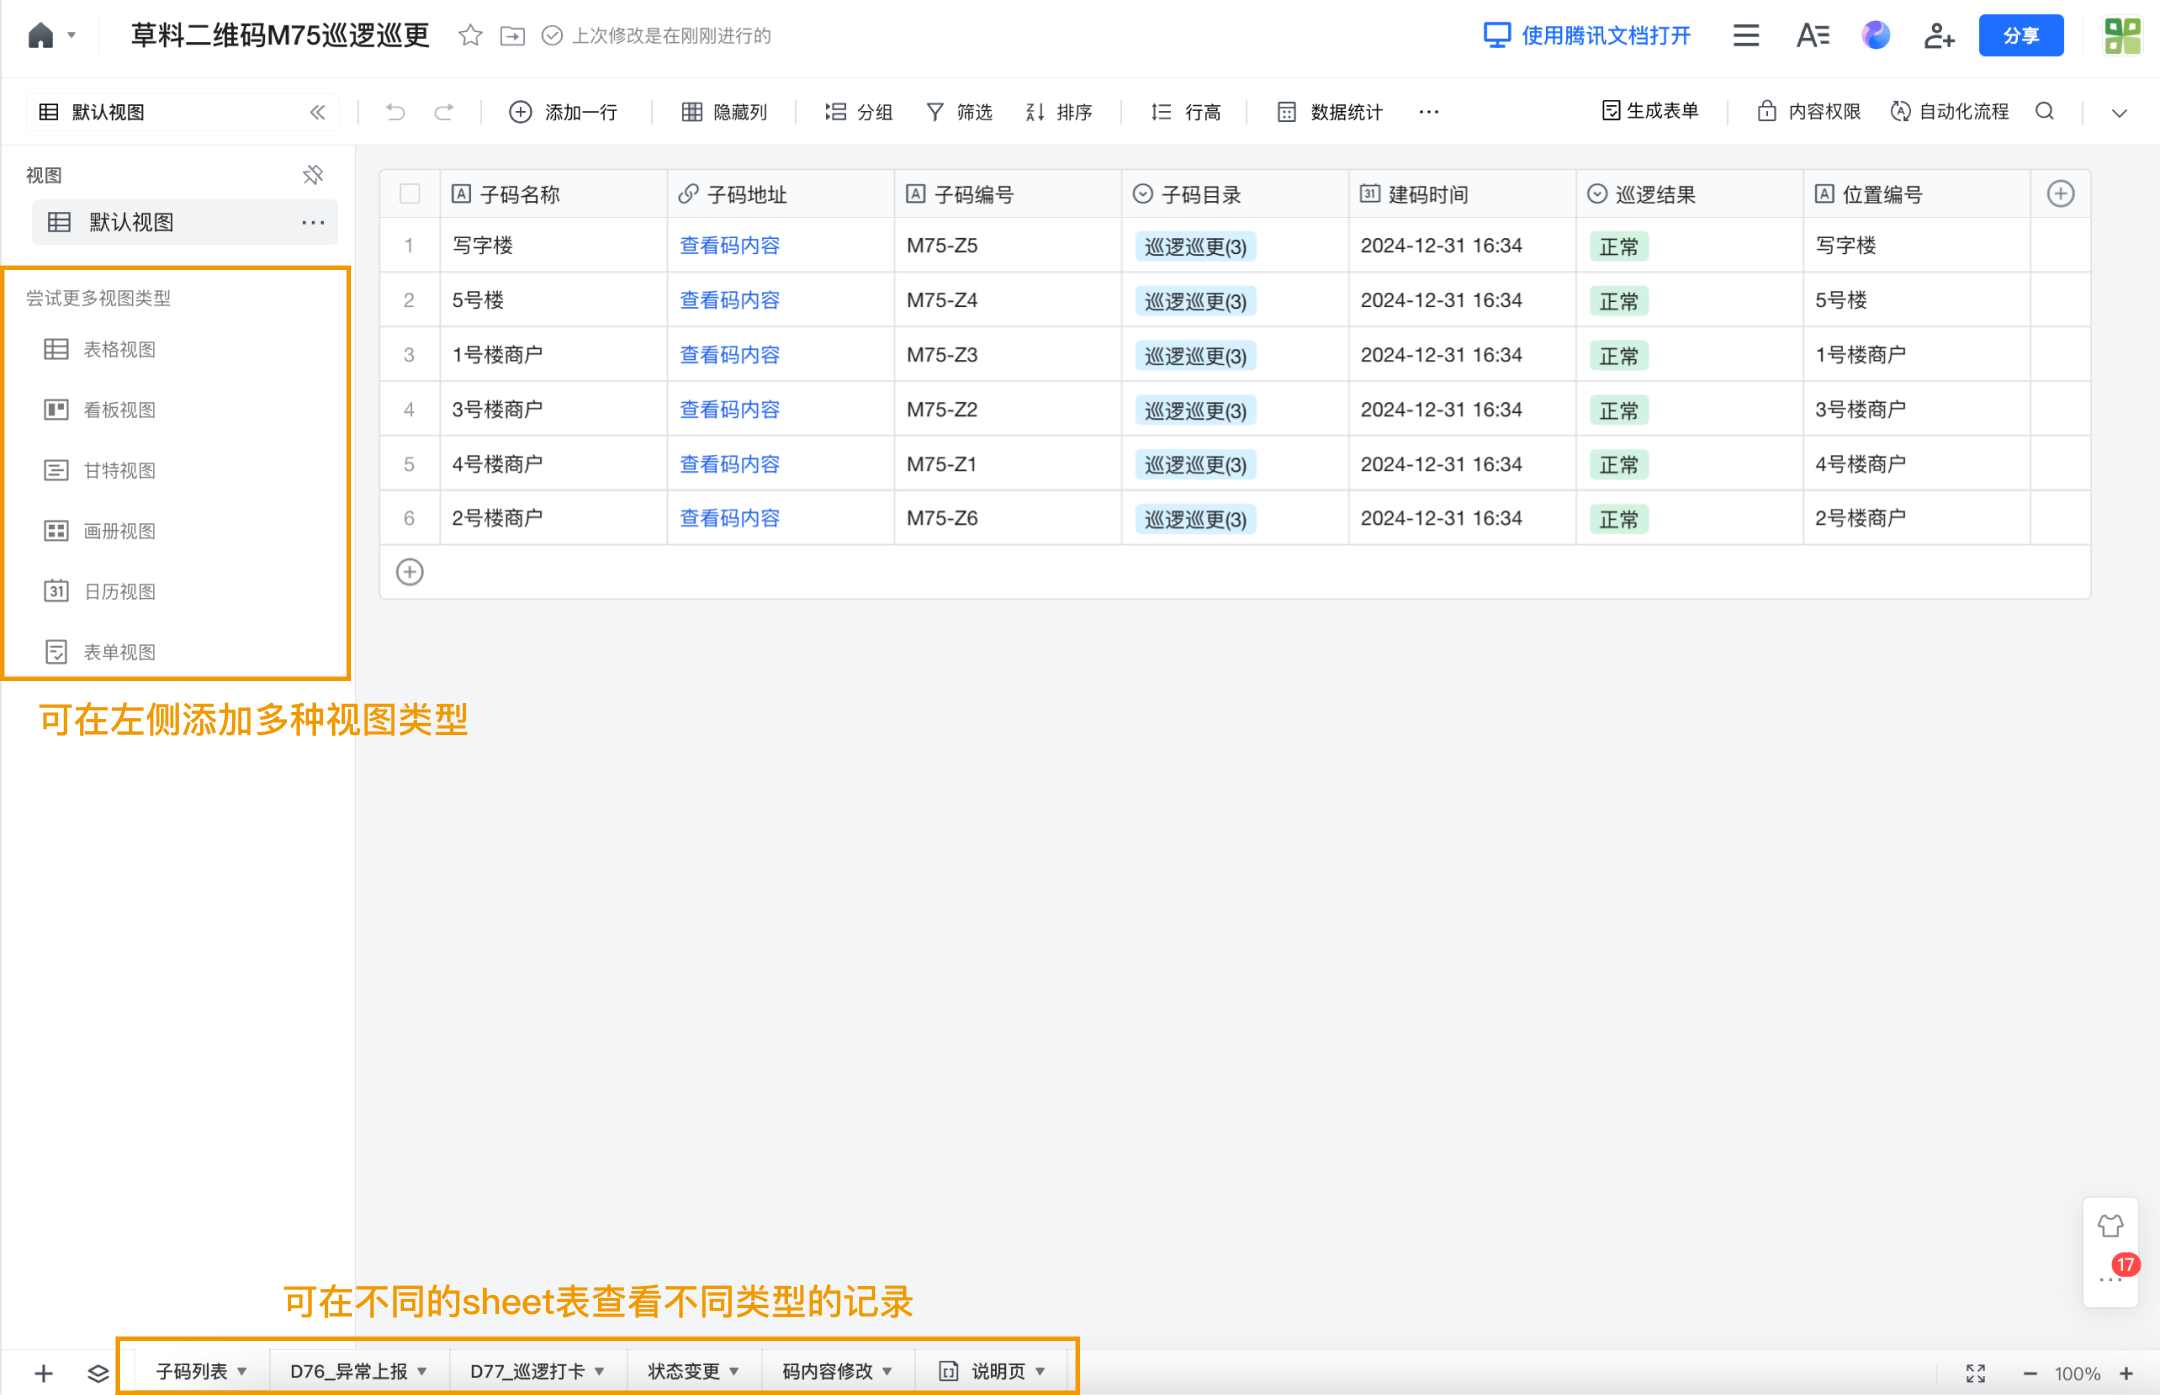Screen dimensions: 2160x1395
Task: Open 自动化流程 settings
Action: [x=1949, y=111]
